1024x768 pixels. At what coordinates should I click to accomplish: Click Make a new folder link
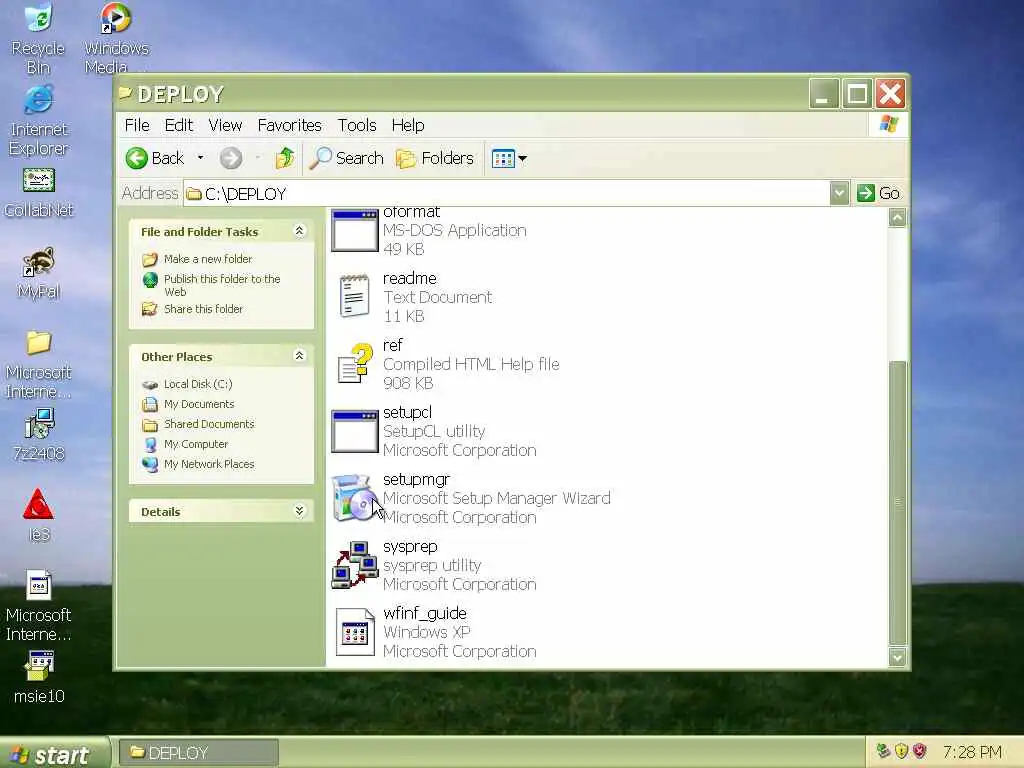208,259
